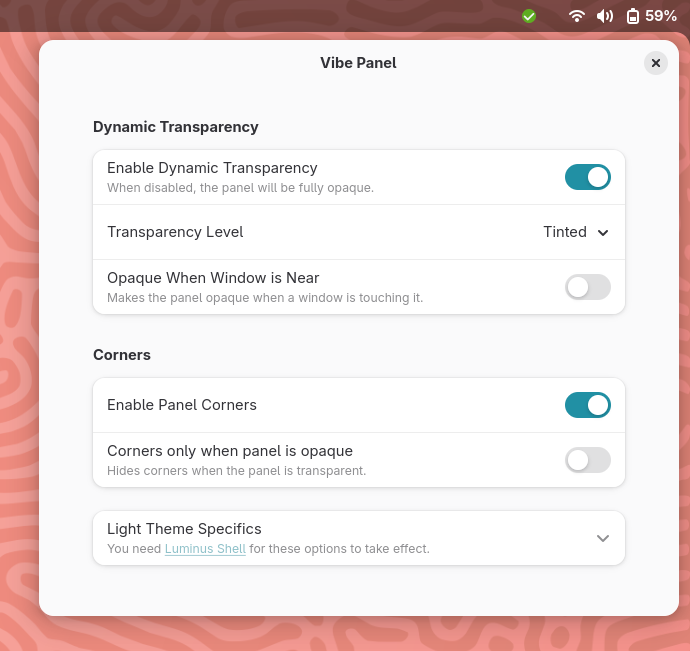This screenshot has height=651, width=690.
Task: Expand Light Theme Specifics chevron arrow
Action: [x=603, y=538]
